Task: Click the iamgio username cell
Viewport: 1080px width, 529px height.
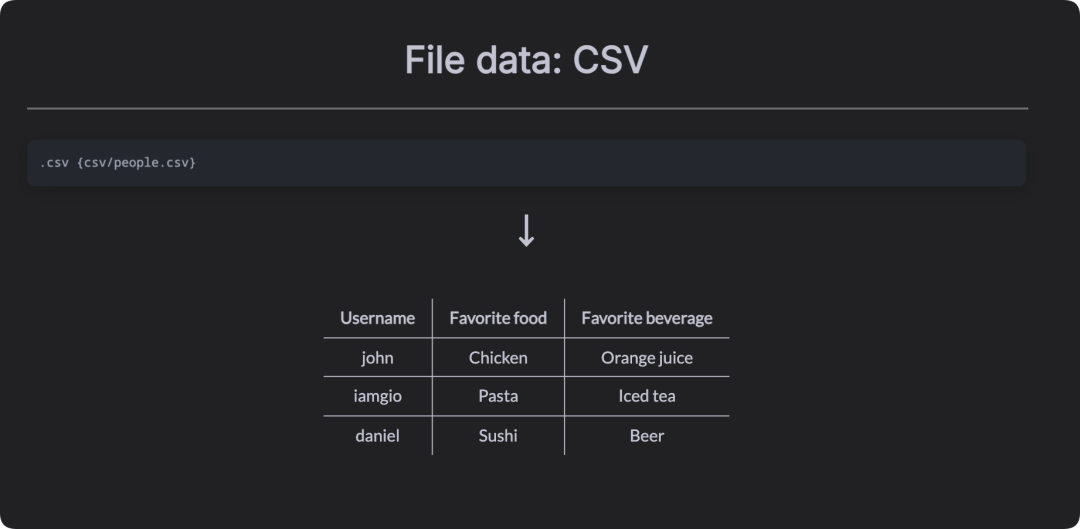Action: point(377,396)
